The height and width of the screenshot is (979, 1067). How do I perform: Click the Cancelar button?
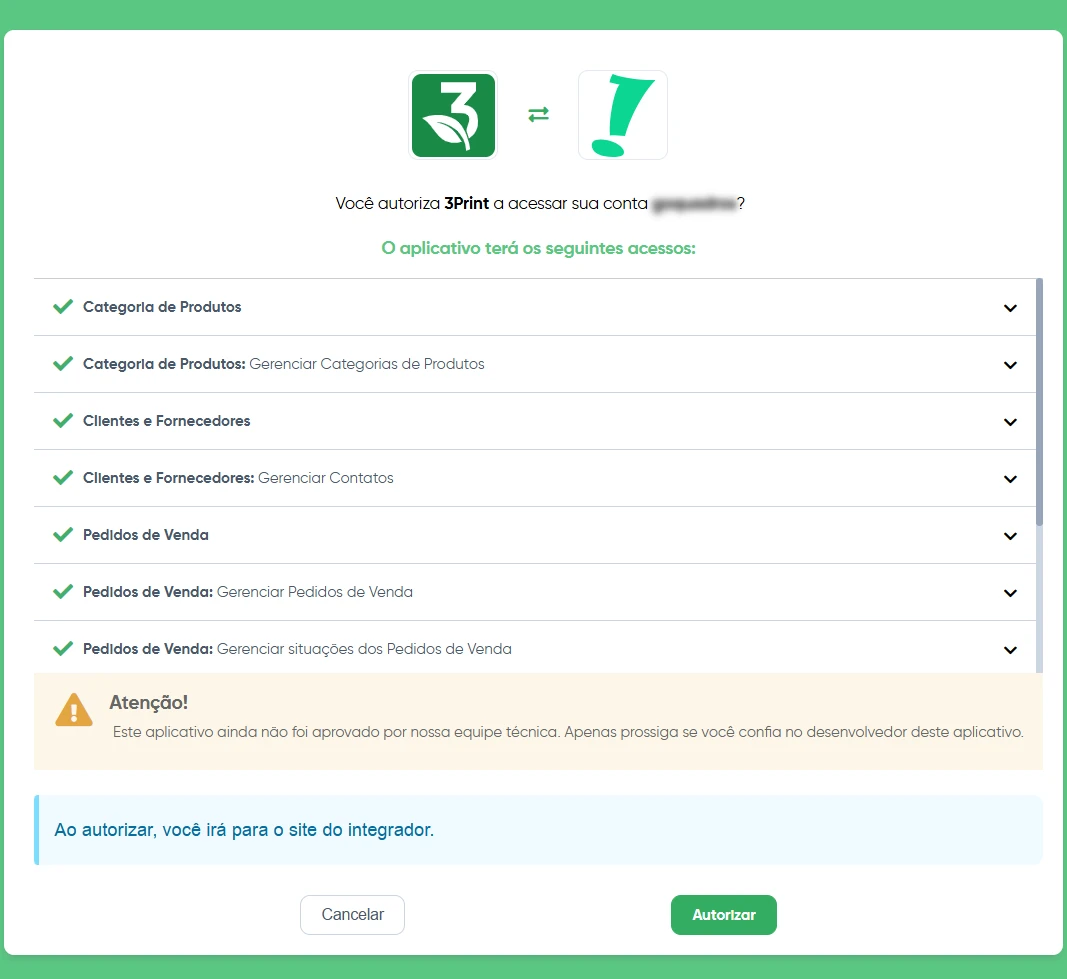(x=352, y=914)
